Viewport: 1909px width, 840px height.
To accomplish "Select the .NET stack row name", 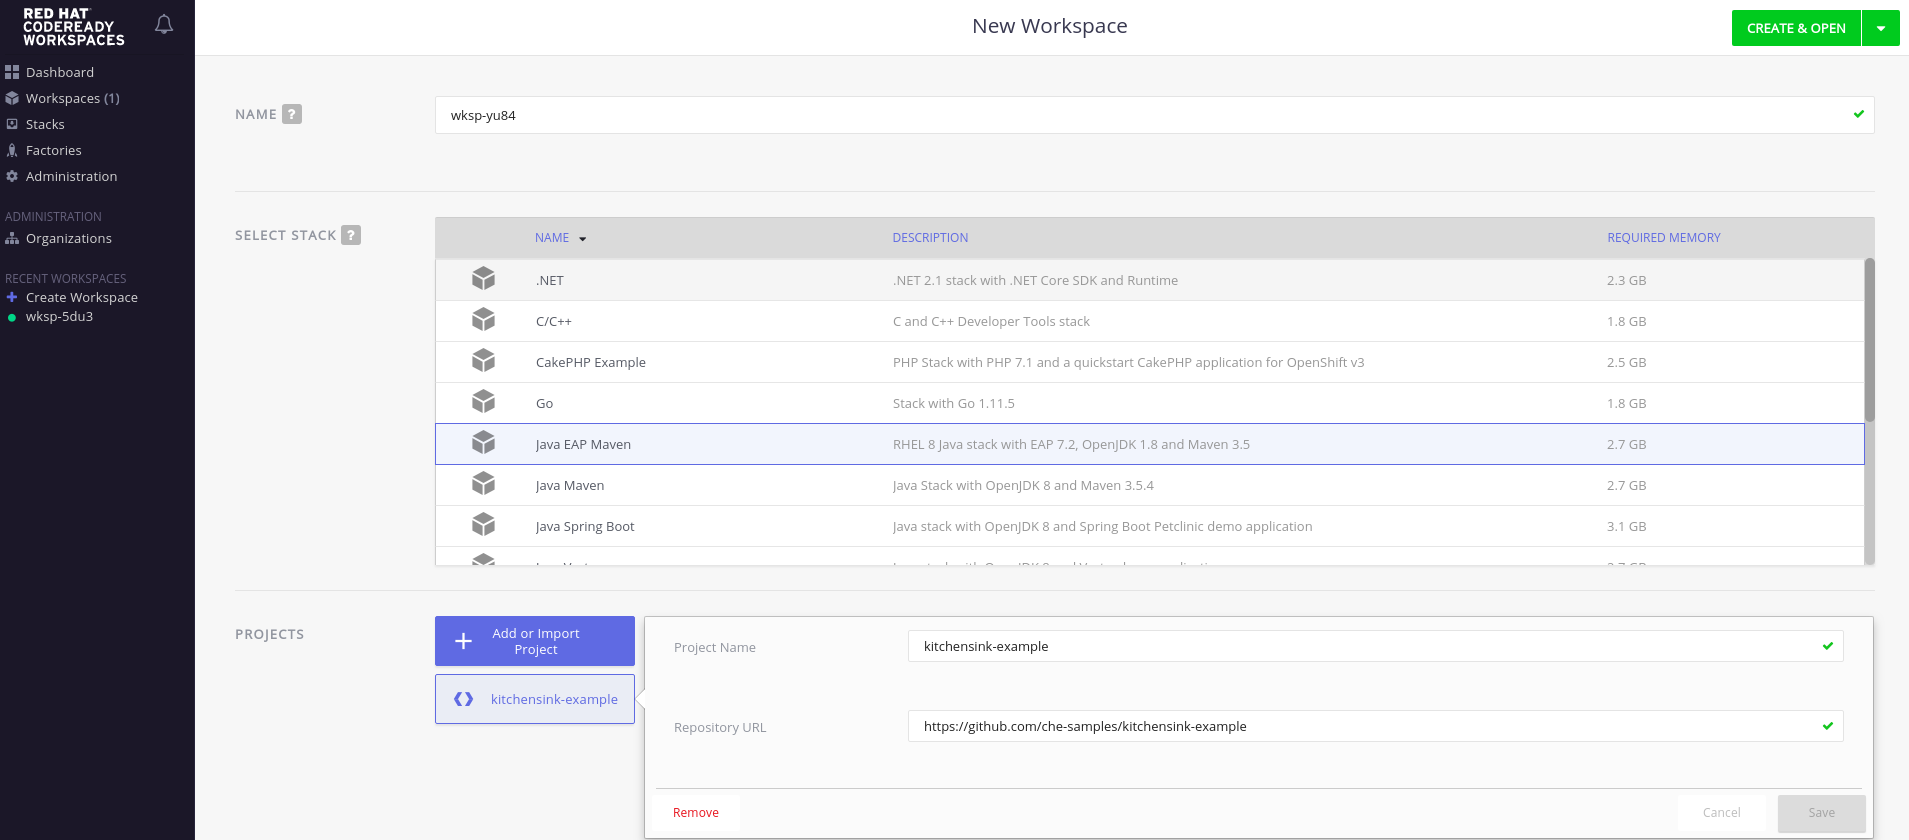I will [x=550, y=280].
